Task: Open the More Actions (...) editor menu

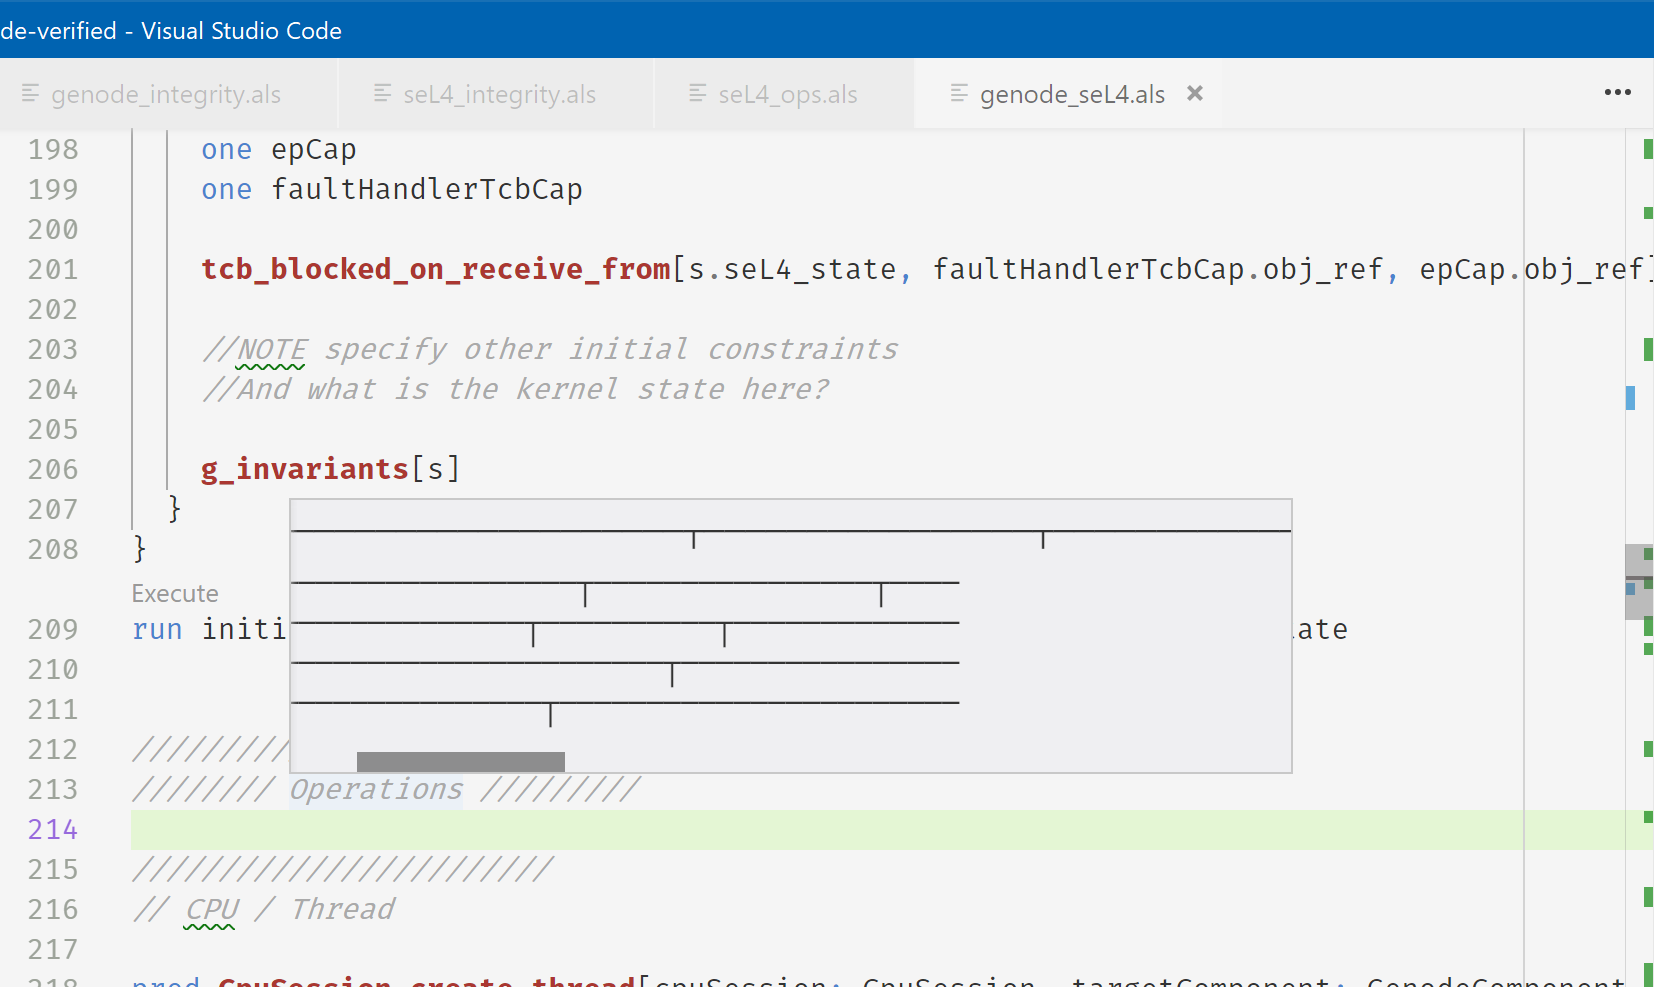Action: 1616,92
